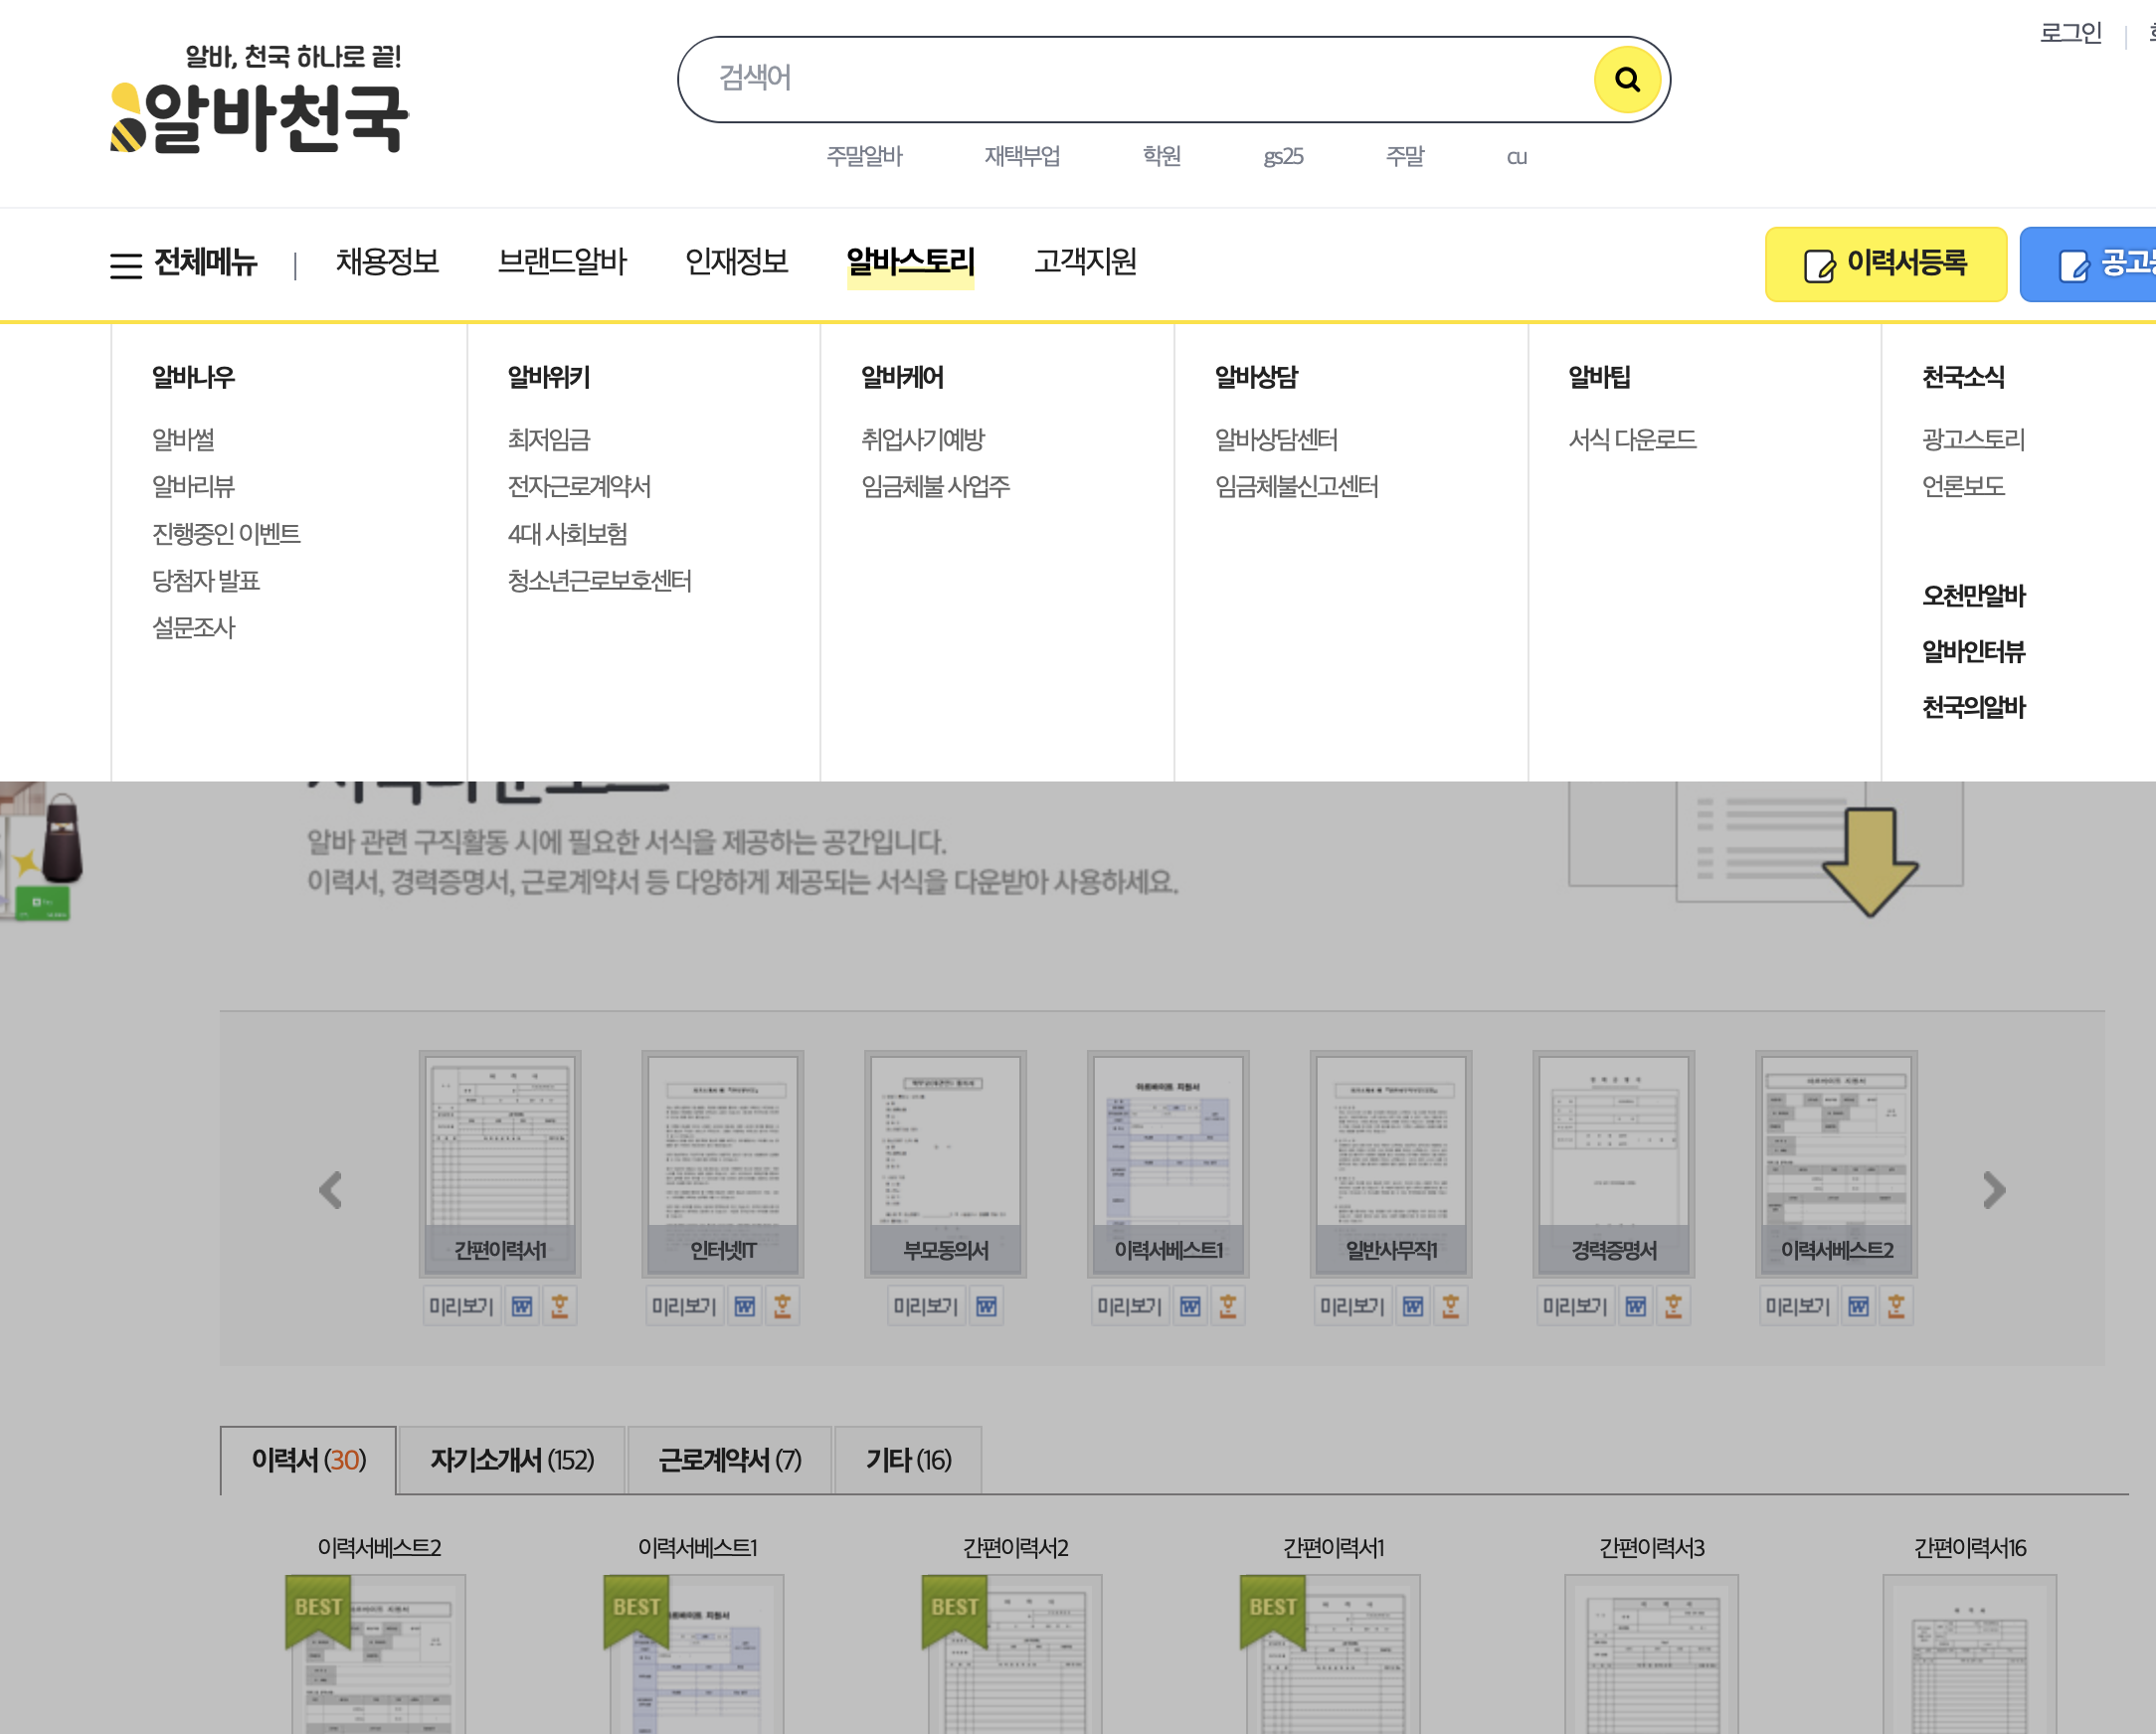
Task: Open the 전체메뉴 hamburger menu
Action: point(183,264)
